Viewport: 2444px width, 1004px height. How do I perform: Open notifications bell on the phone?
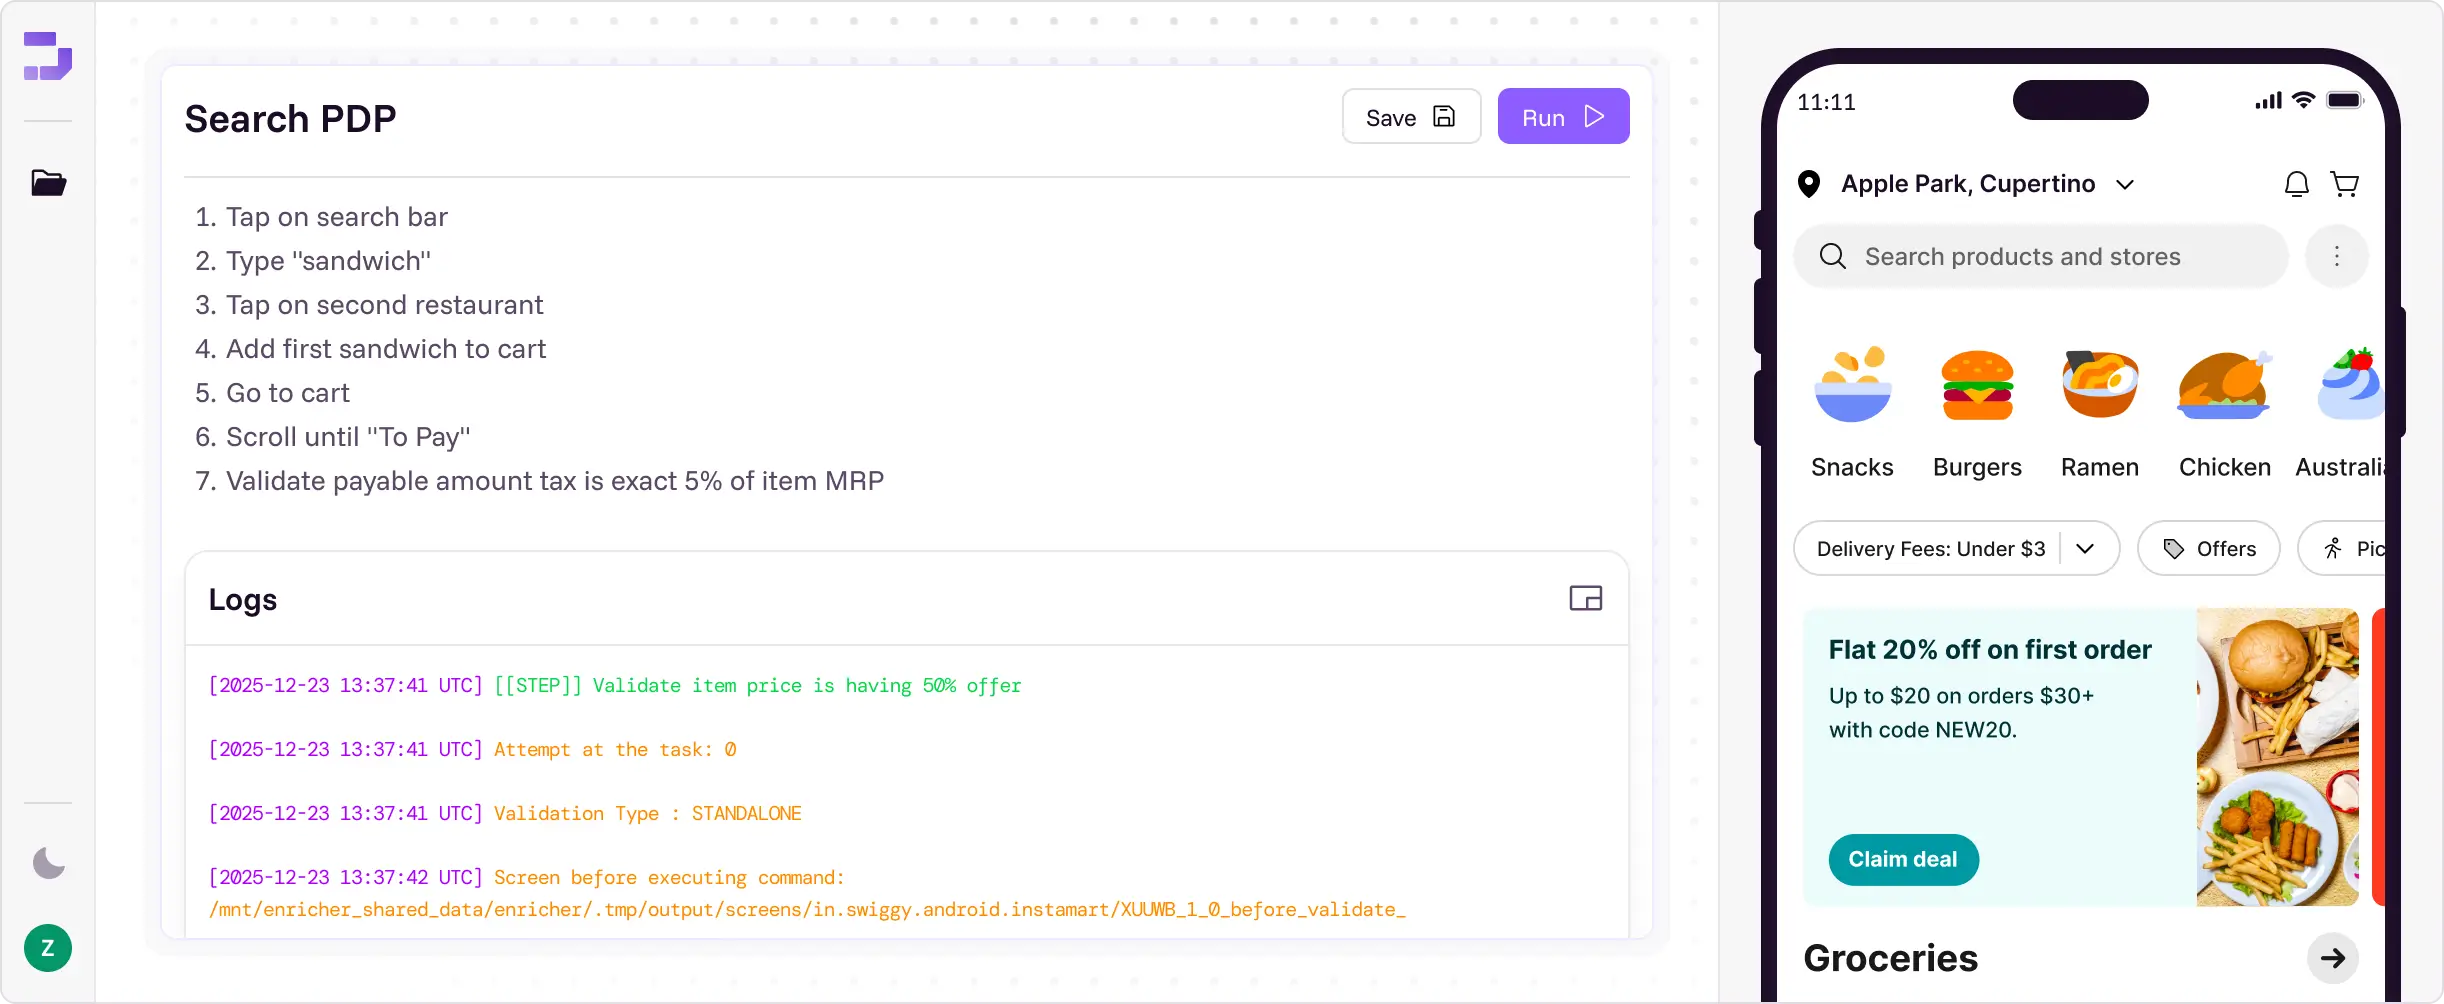[x=2296, y=184]
